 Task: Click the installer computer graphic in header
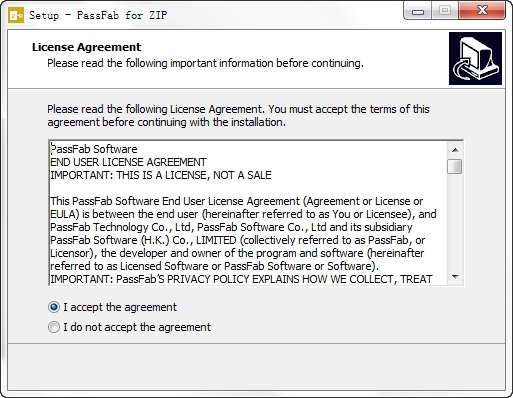[x=475, y=59]
